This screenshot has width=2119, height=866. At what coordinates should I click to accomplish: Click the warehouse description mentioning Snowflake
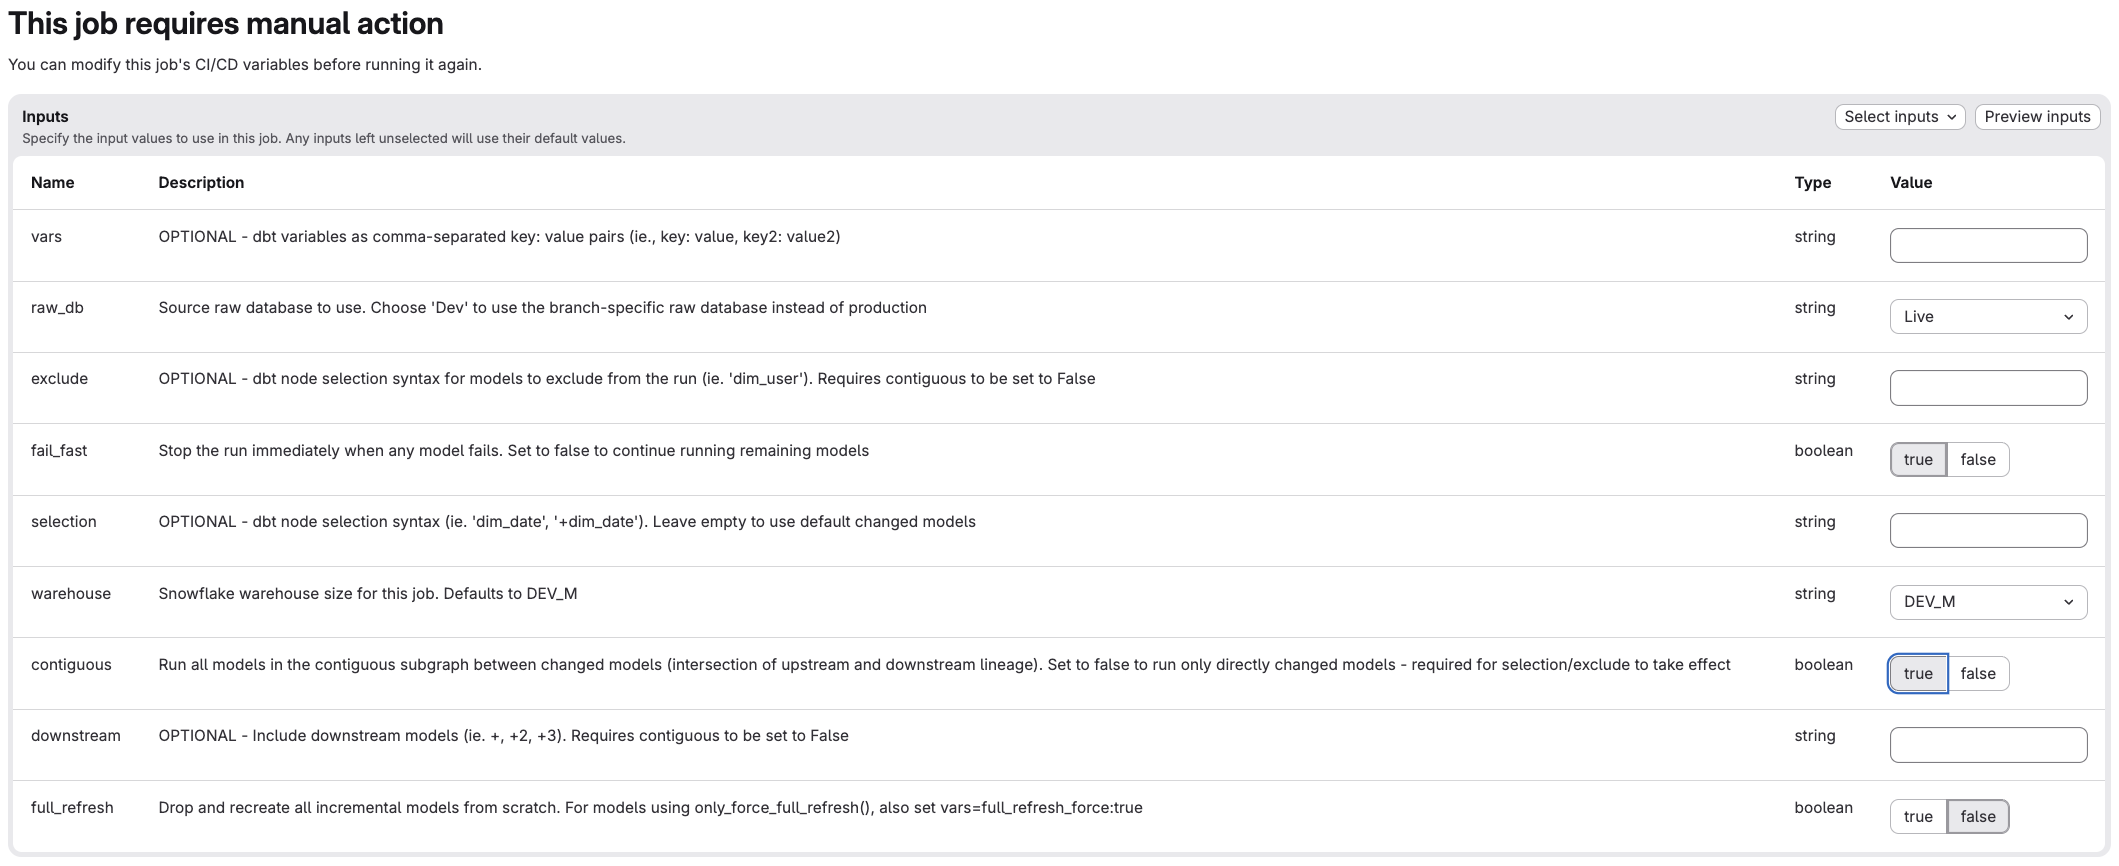[x=368, y=594]
